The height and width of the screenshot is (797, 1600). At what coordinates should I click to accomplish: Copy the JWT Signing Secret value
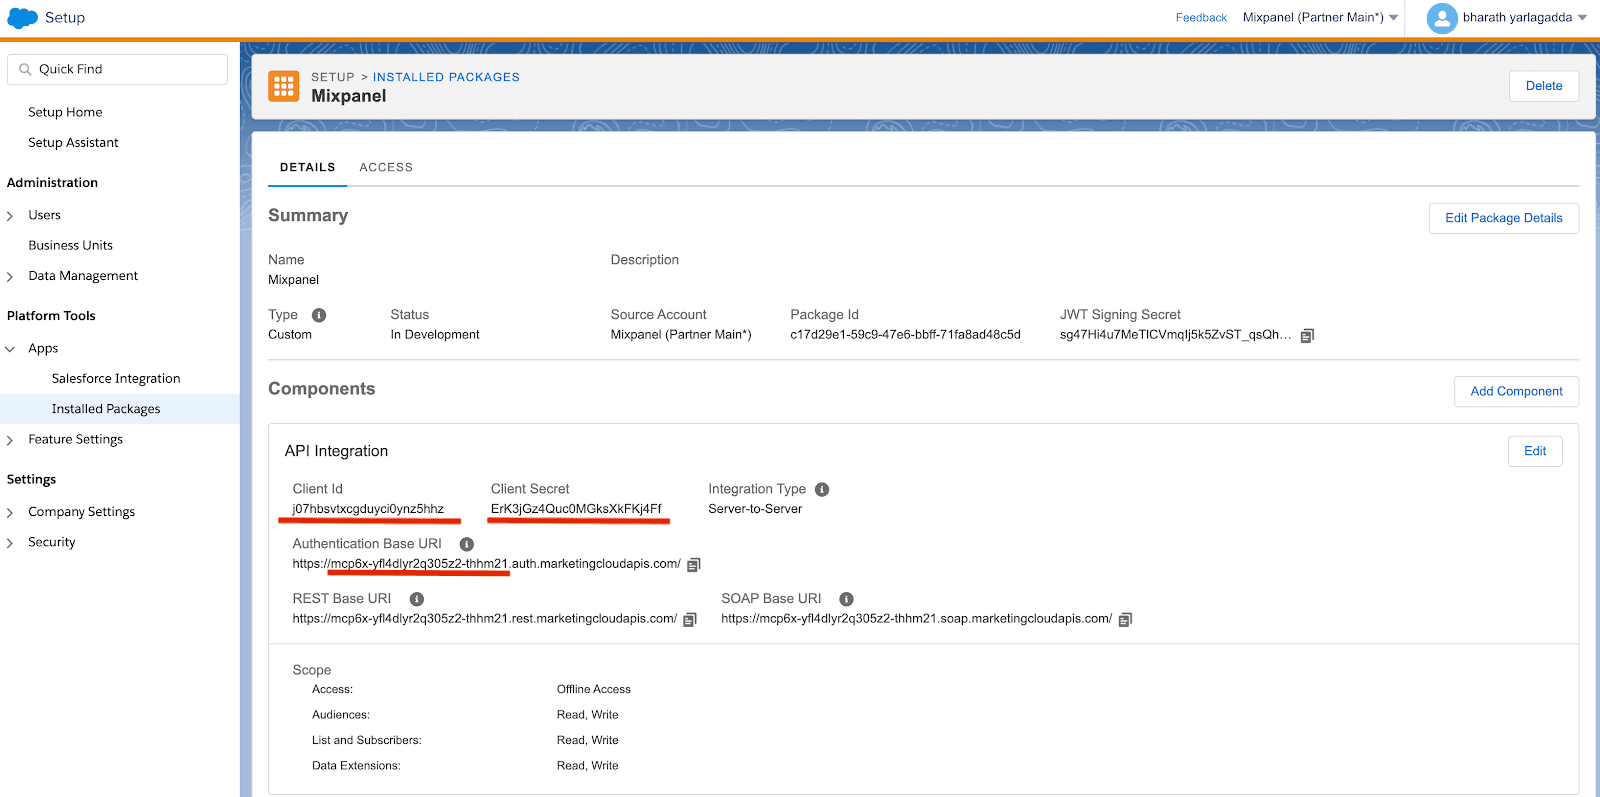coord(1307,336)
